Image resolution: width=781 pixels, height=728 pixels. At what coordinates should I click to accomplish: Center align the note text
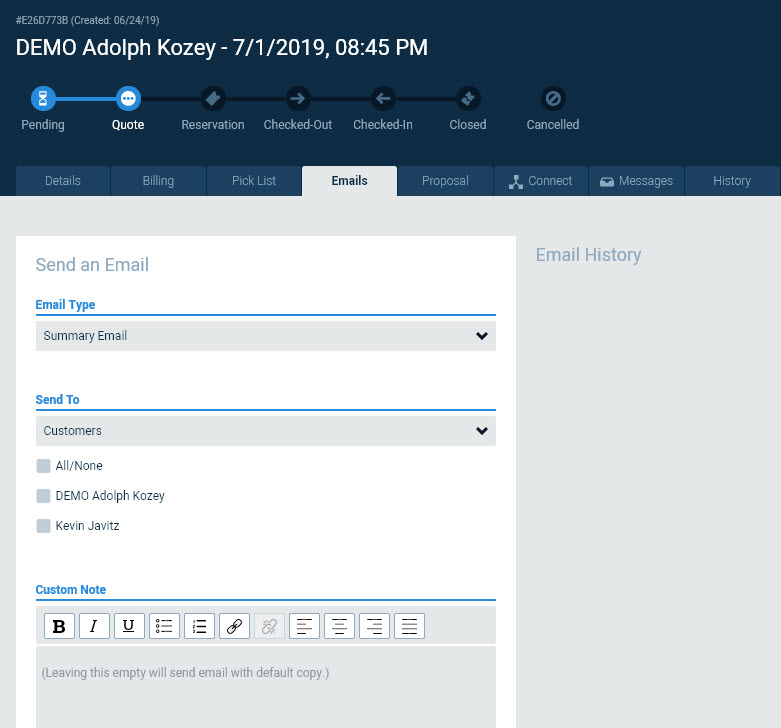(339, 626)
